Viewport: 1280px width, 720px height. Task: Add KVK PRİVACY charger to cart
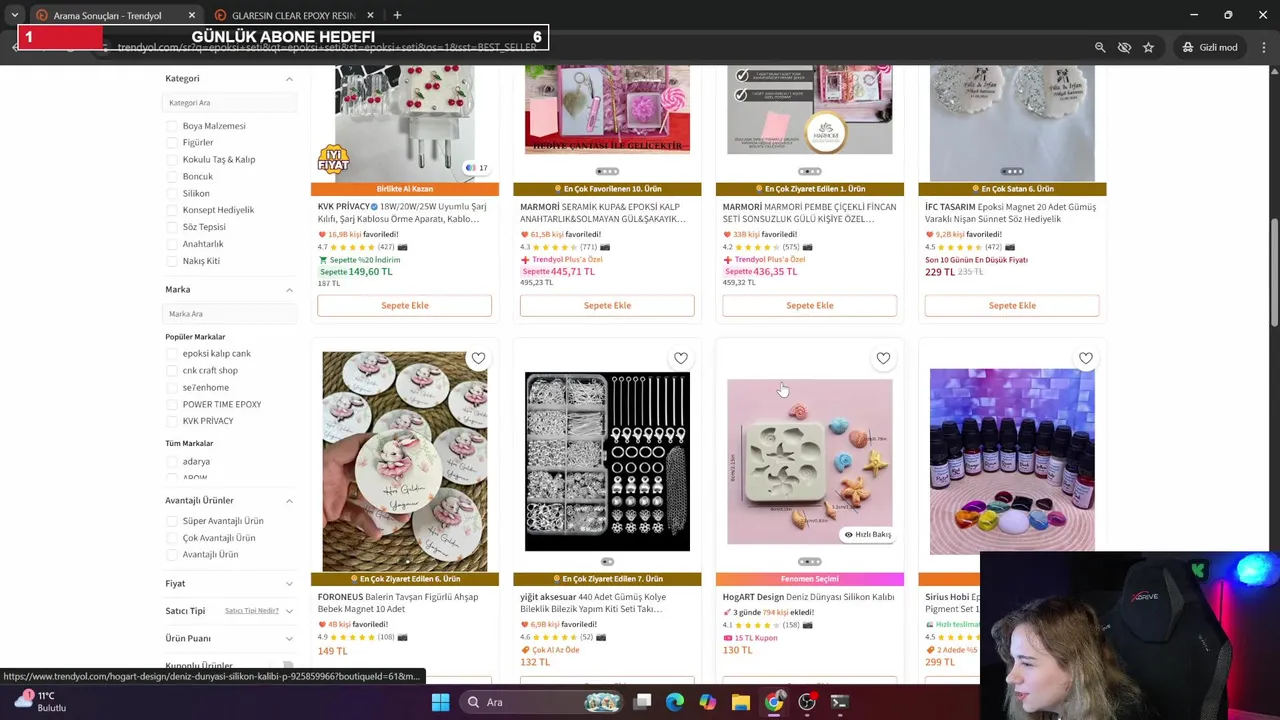pos(405,305)
